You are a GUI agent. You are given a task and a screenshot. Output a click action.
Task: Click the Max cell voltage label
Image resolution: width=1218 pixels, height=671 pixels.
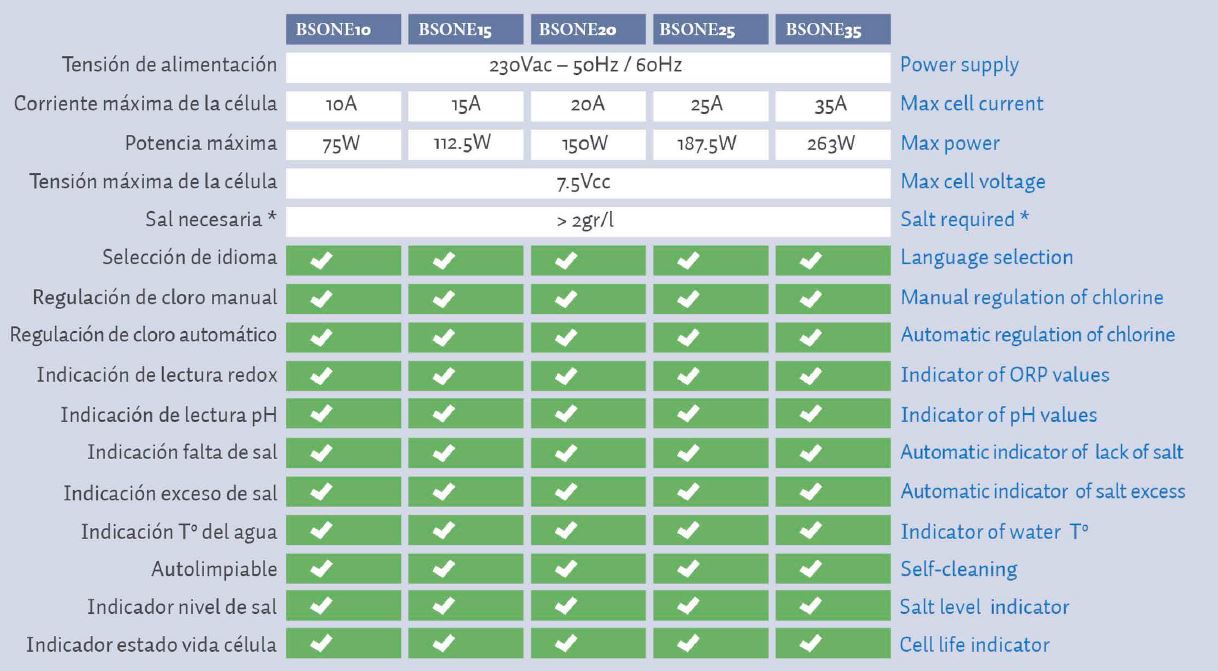click(x=972, y=182)
